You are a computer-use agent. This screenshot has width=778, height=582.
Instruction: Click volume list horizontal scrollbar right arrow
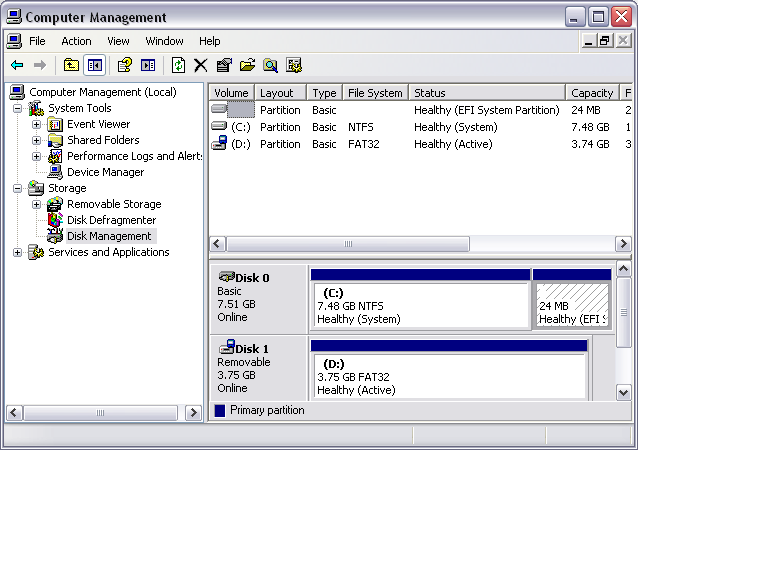[x=623, y=244]
